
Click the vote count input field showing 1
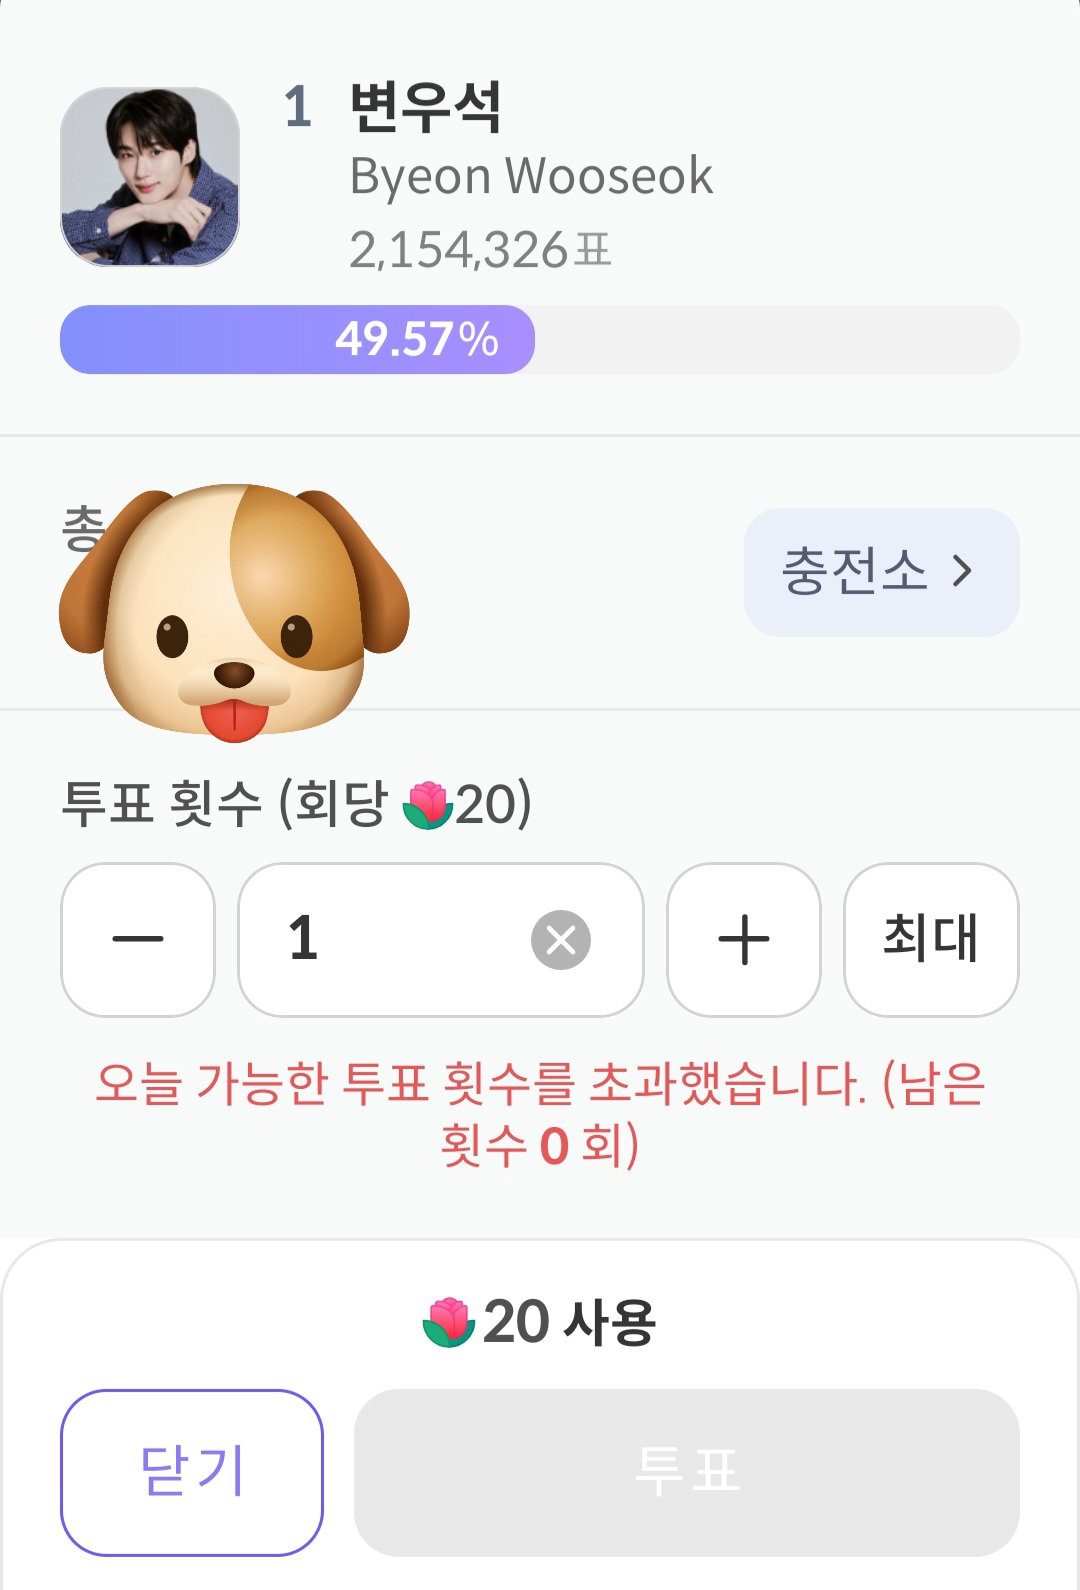pos(440,940)
